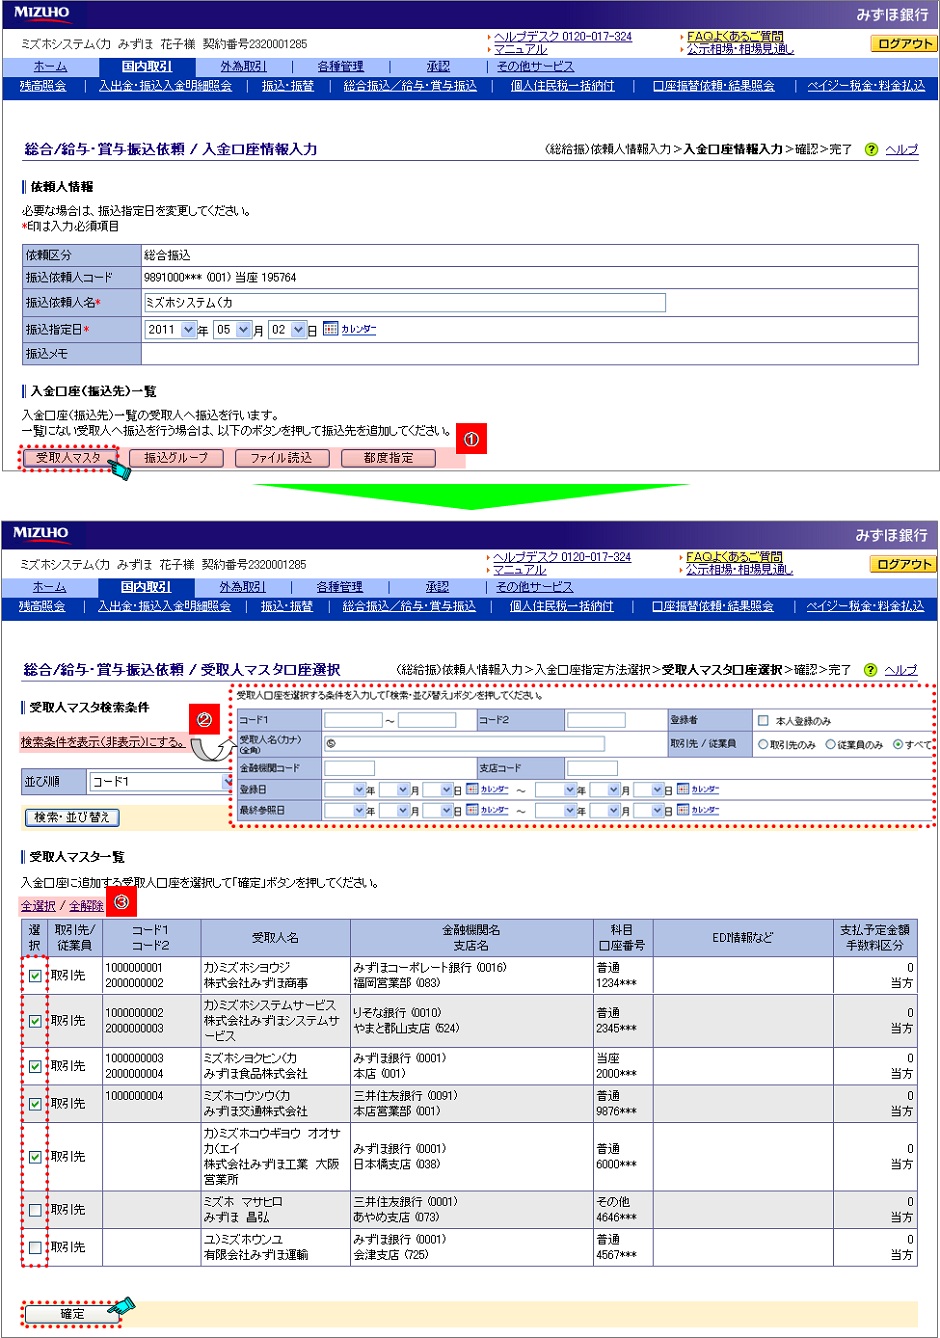Open その他サービス menu on 受取人マスタ口座選択 page
This screenshot has height=1338, width=940.
(x=534, y=587)
